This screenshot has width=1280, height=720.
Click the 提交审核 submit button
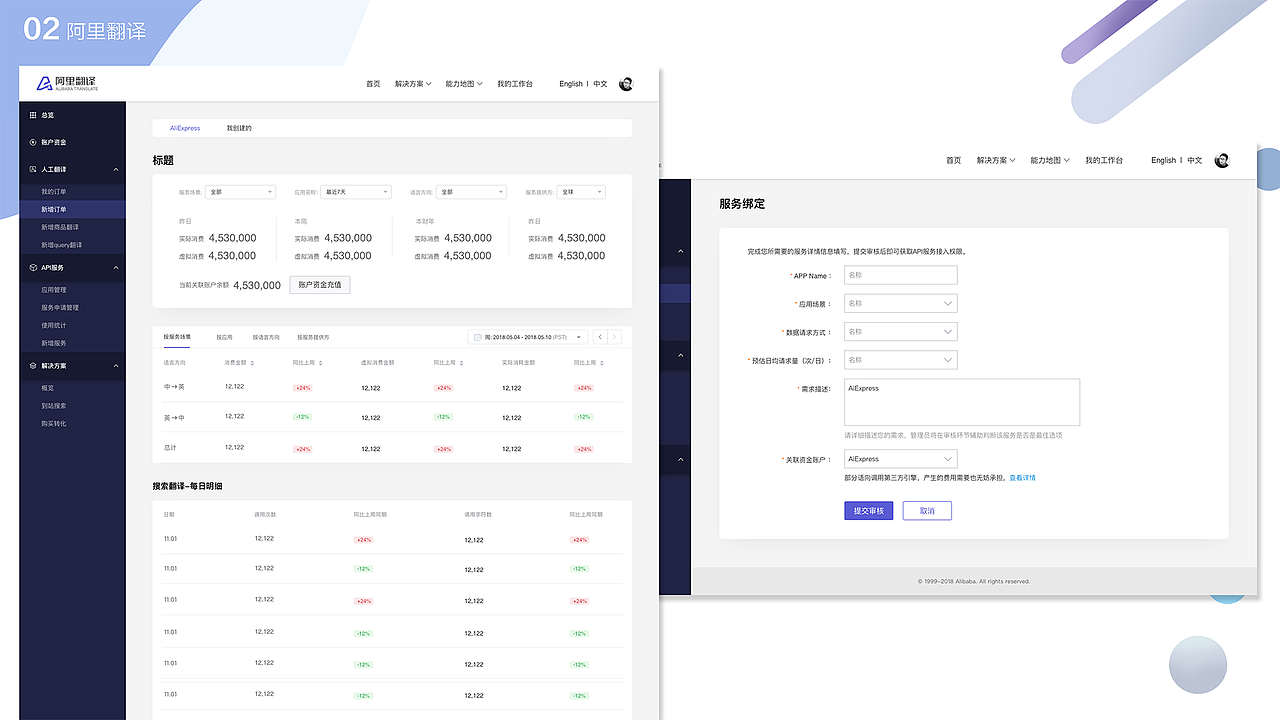coord(869,511)
